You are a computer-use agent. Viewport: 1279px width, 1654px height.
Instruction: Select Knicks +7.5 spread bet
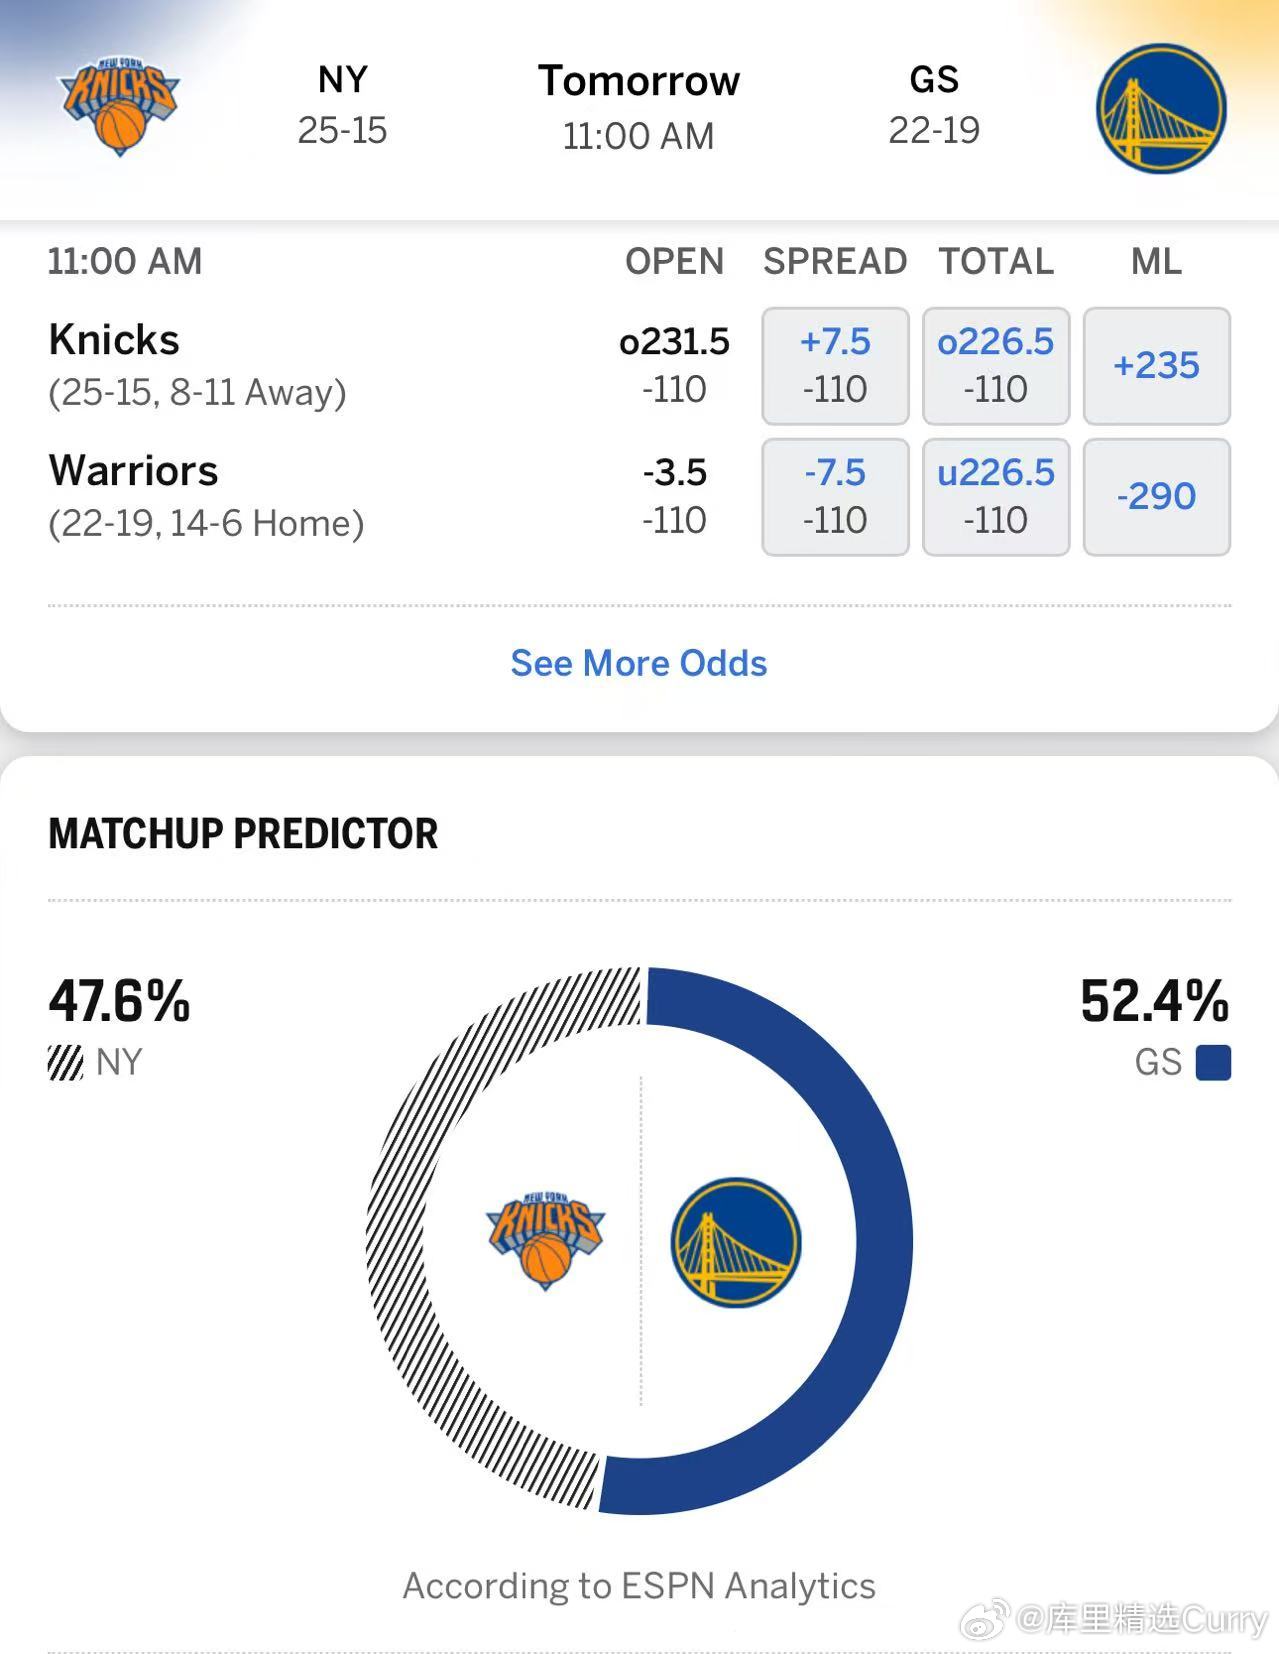pyautogui.click(x=835, y=365)
